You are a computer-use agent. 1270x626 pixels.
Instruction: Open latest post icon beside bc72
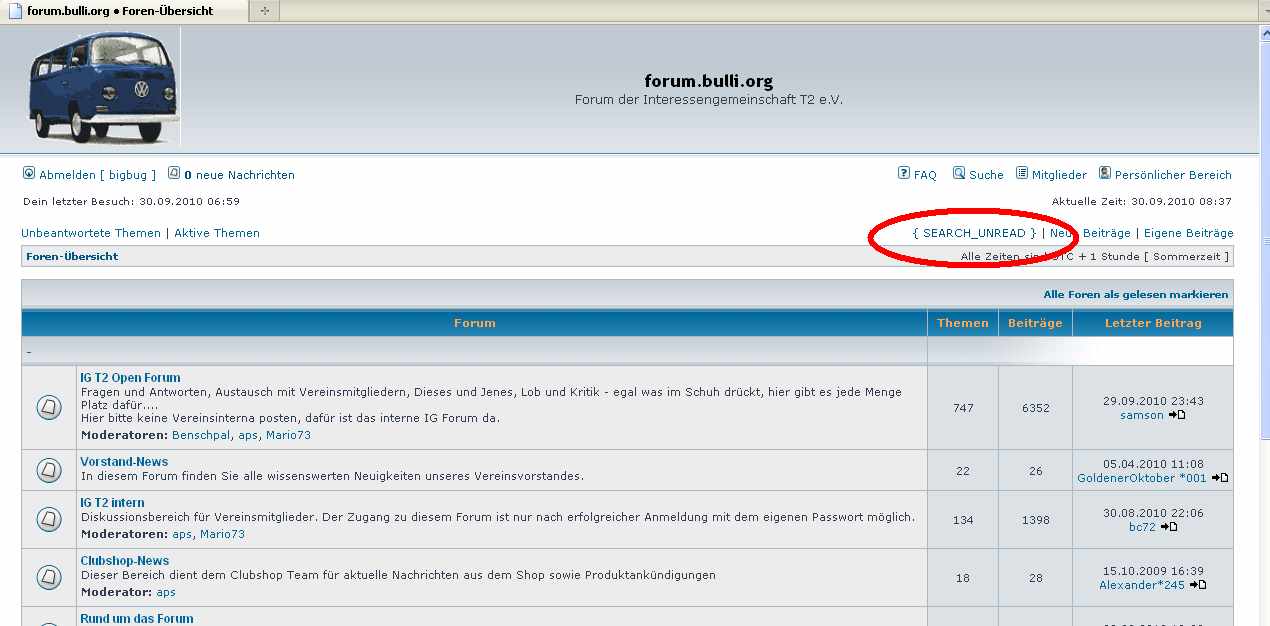click(x=1169, y=527)
